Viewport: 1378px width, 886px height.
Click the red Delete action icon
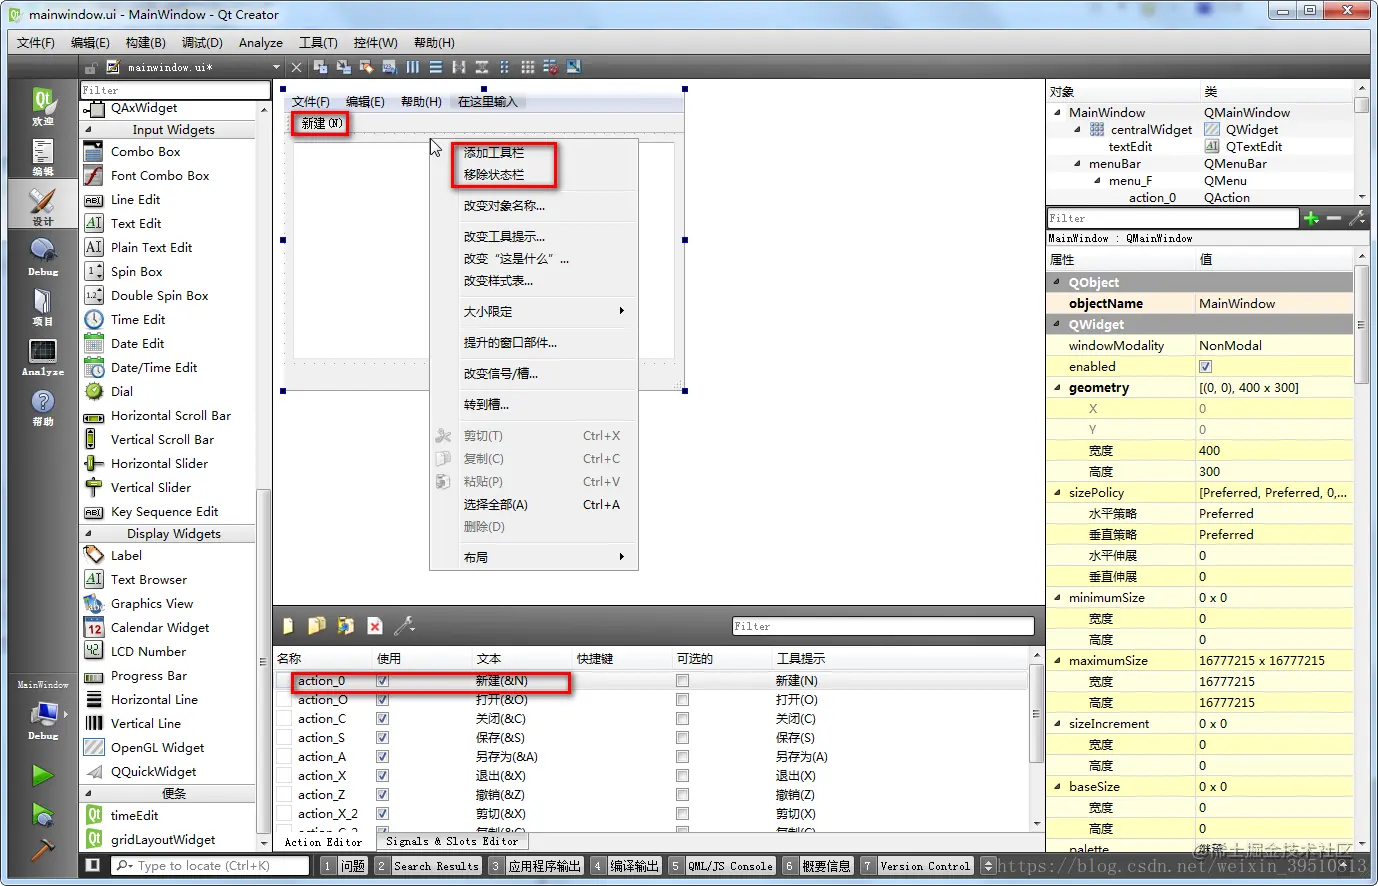coord(375,626)
